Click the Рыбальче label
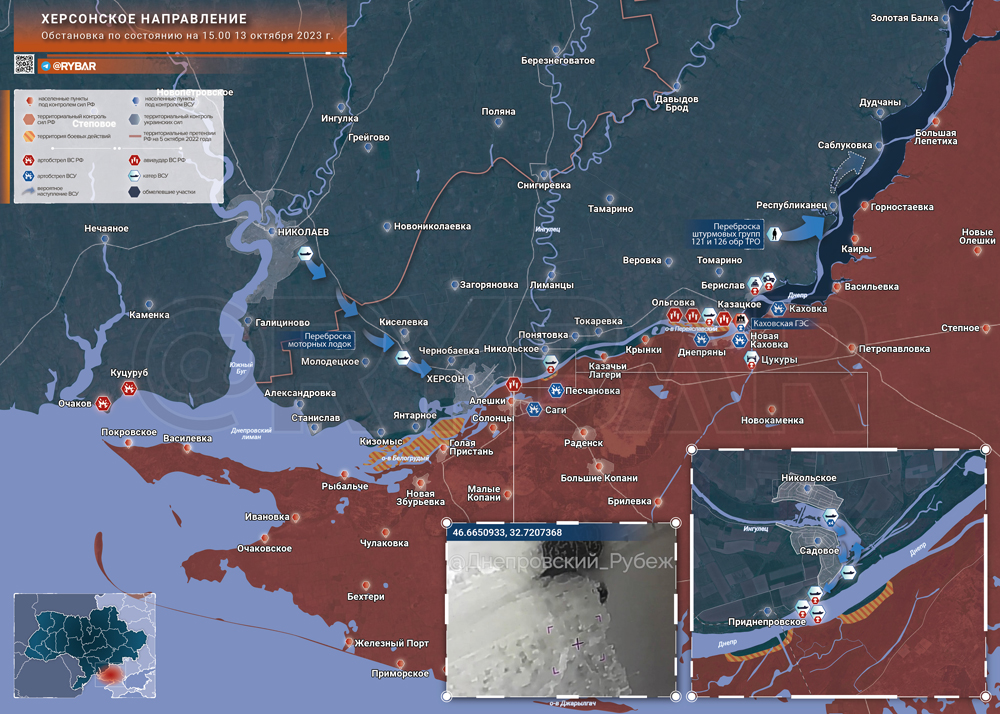Screen dimensions: 1000x714 pyautogui.click(x=345, y=486)
